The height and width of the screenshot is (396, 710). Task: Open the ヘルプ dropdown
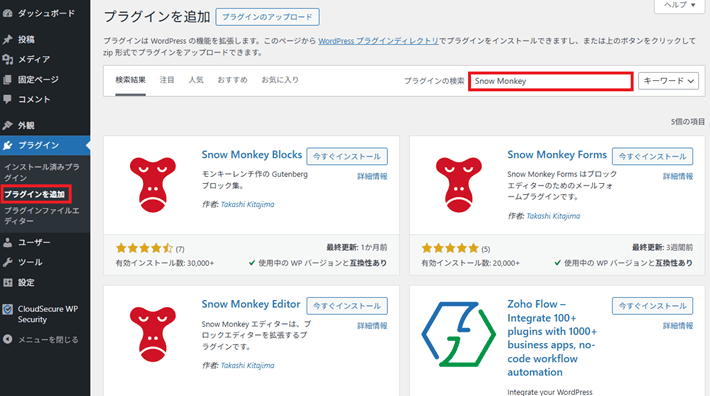679,5
